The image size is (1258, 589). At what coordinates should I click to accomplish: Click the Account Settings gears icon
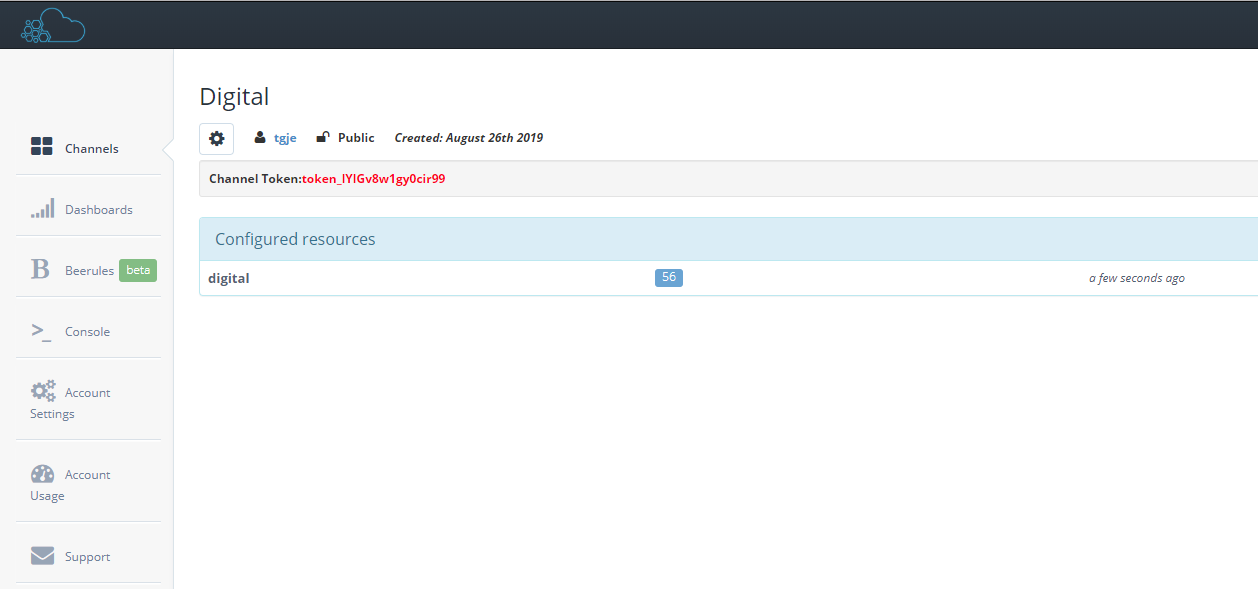43,391
